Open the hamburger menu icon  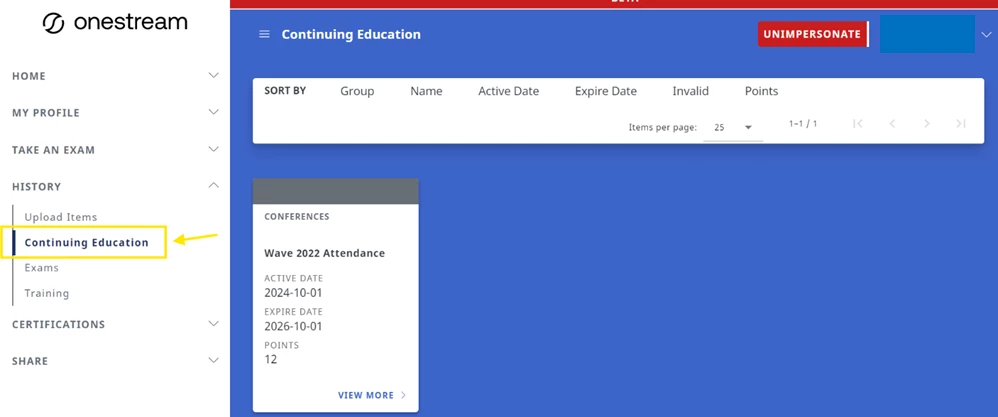coord(264,34)
